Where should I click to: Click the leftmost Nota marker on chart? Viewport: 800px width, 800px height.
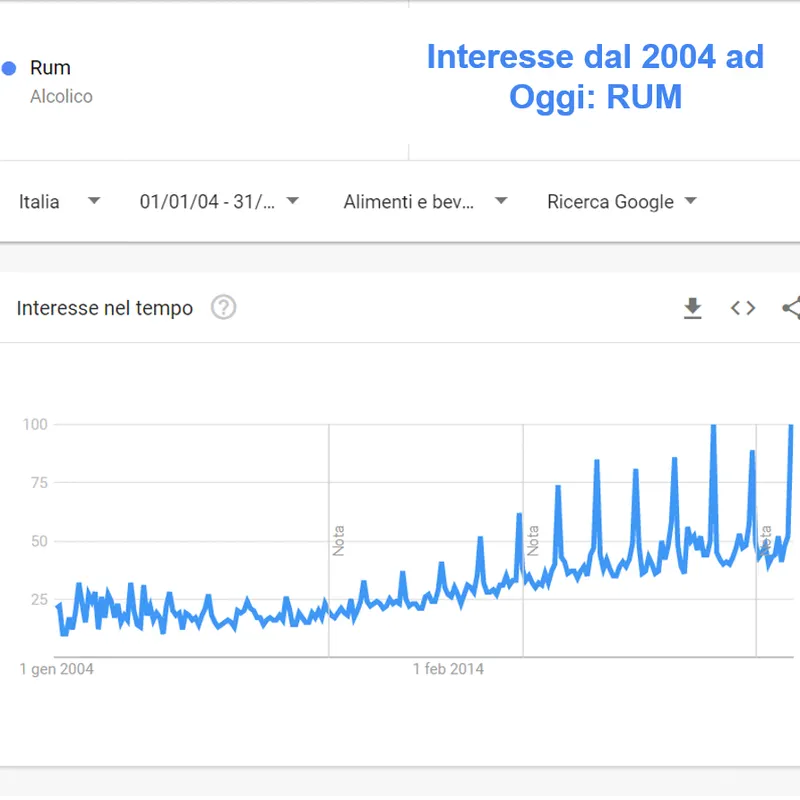click(x=339, y=541)
